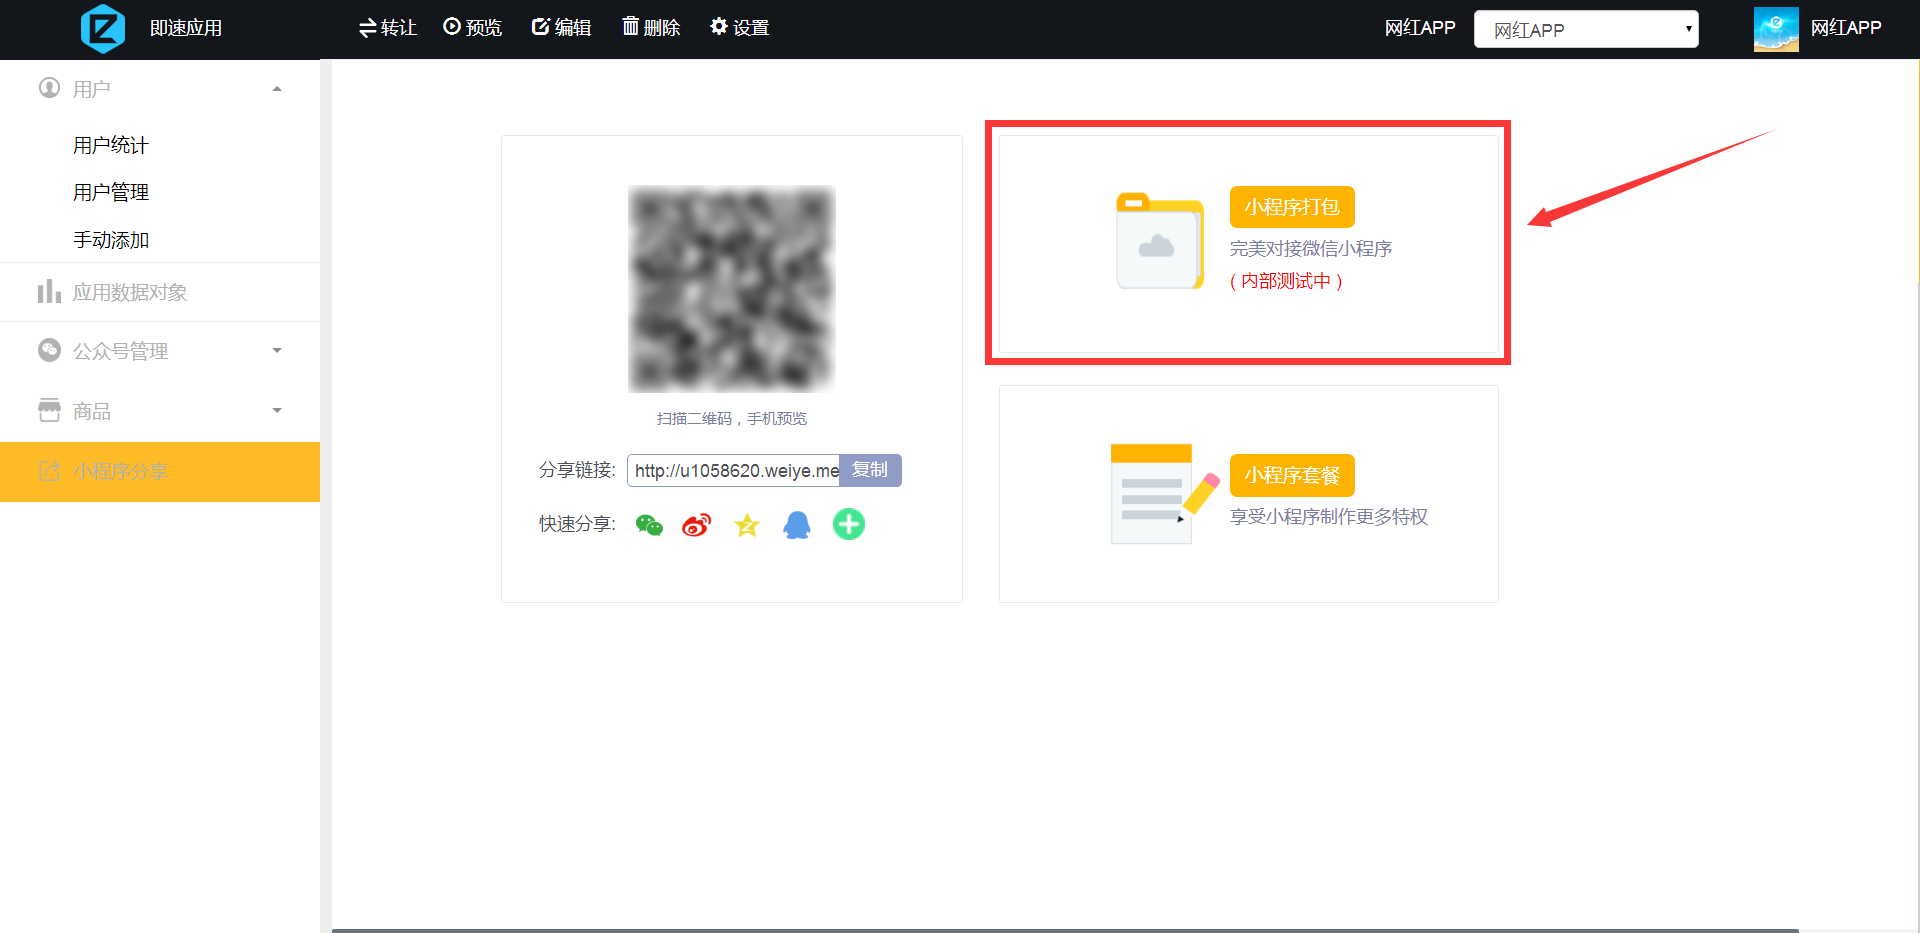Share via QQ penguin icon
Image resolution: width=1920 pixels, height=933 pixels.
point(797,525)
